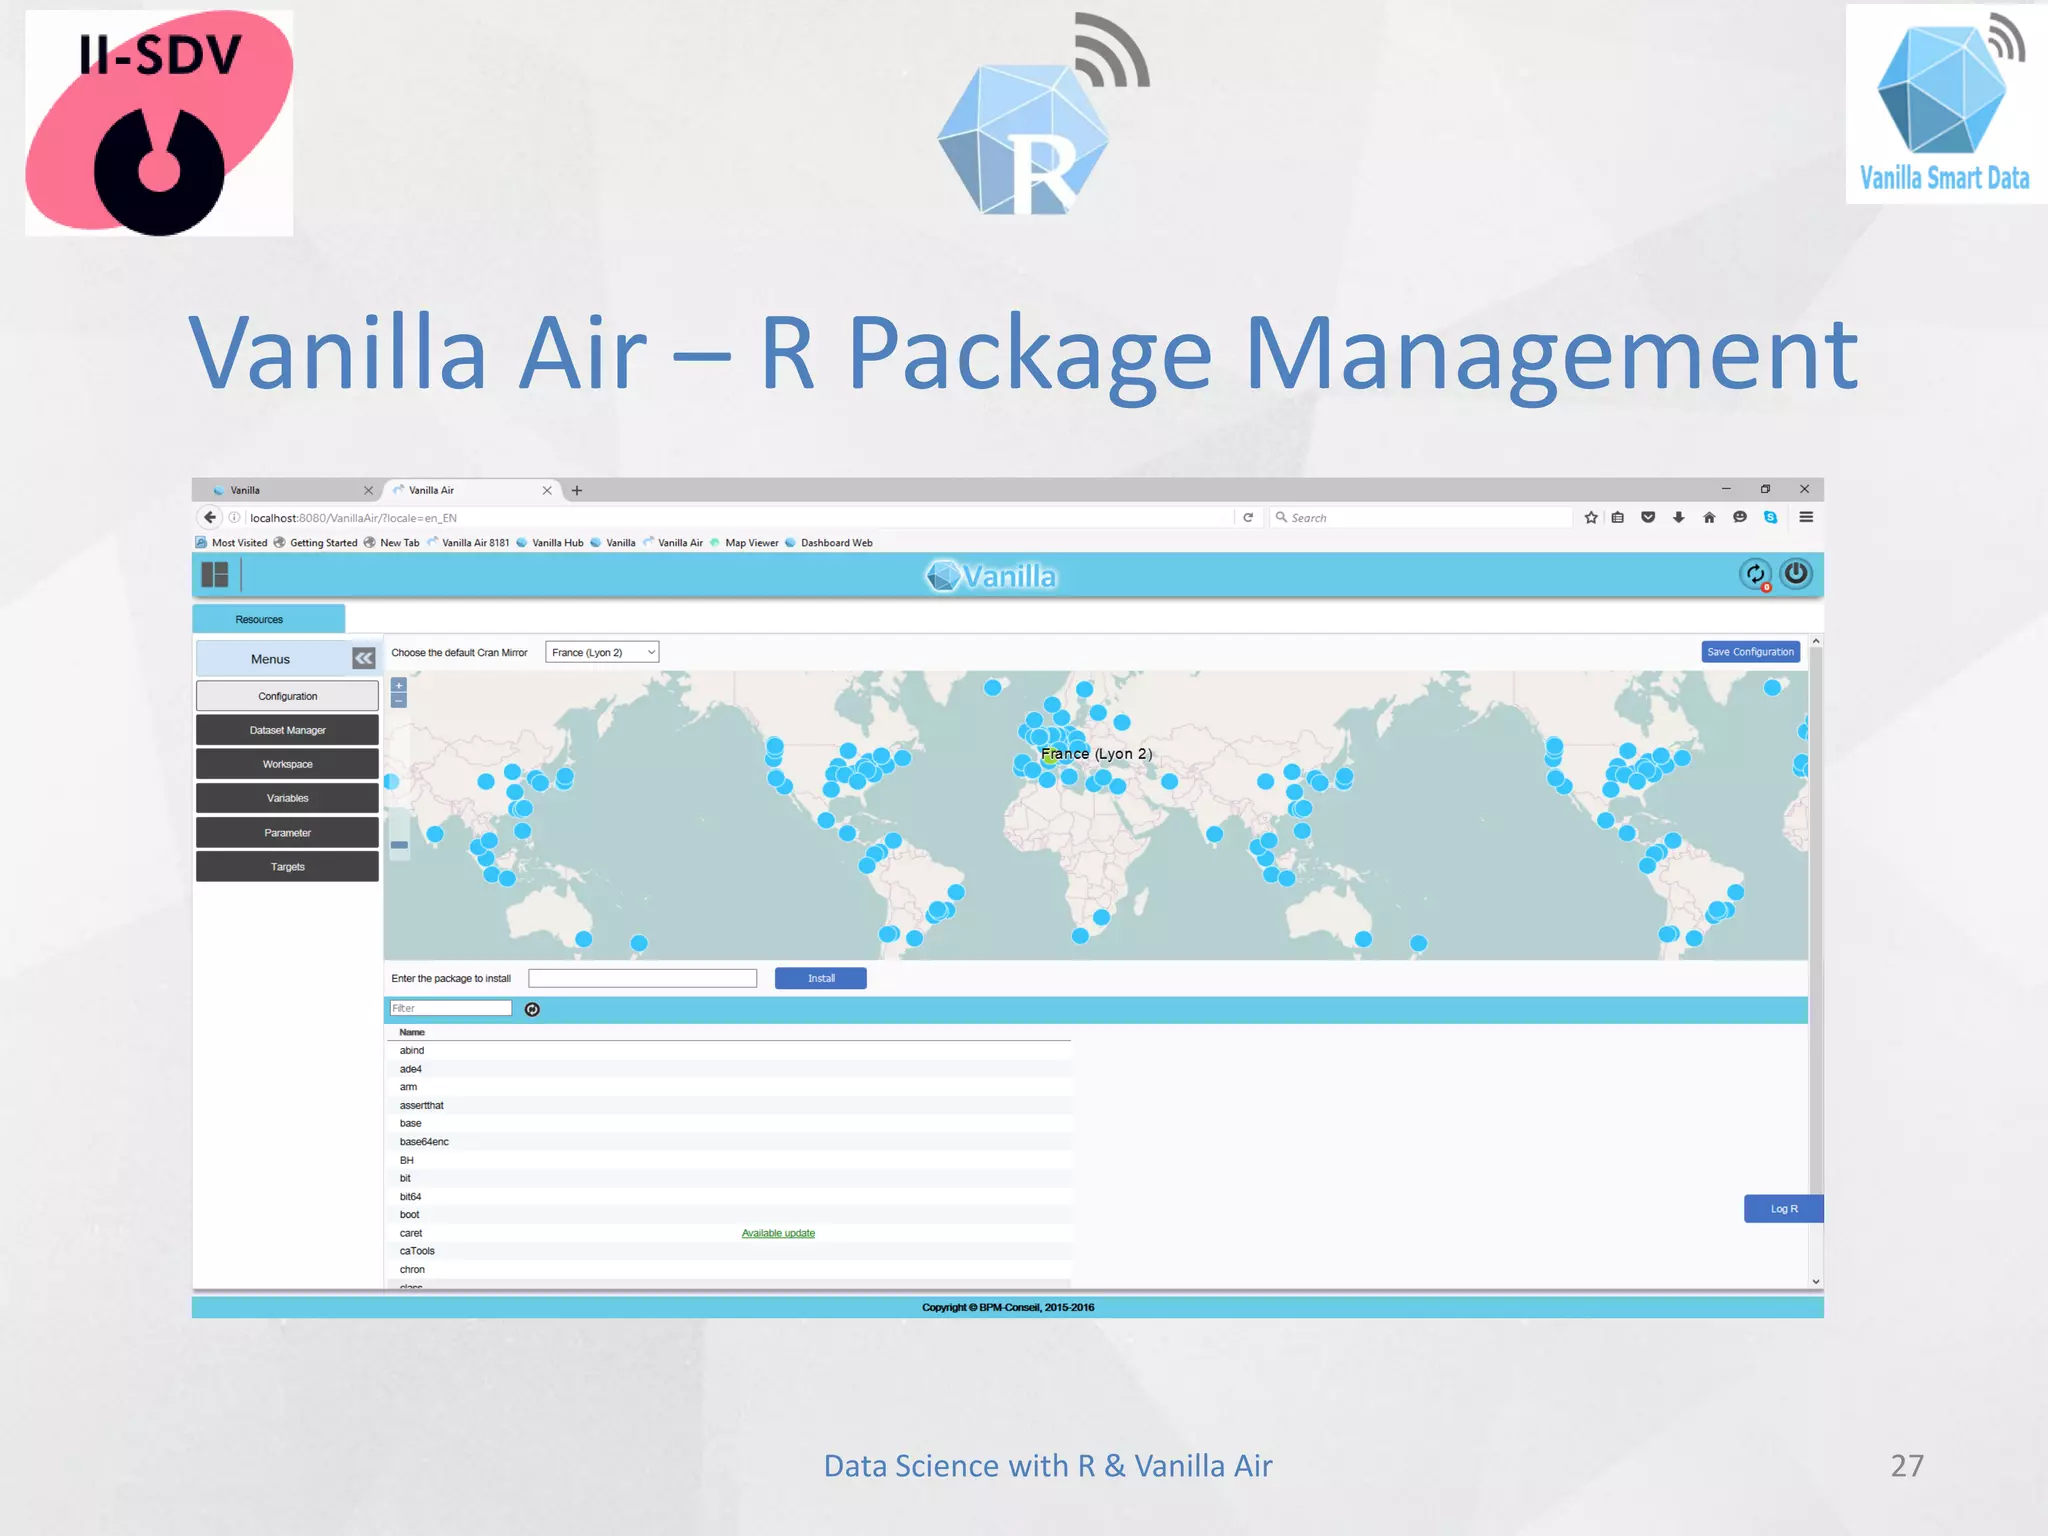
Task: Click the Available update link for caret
Action: 778,1233
